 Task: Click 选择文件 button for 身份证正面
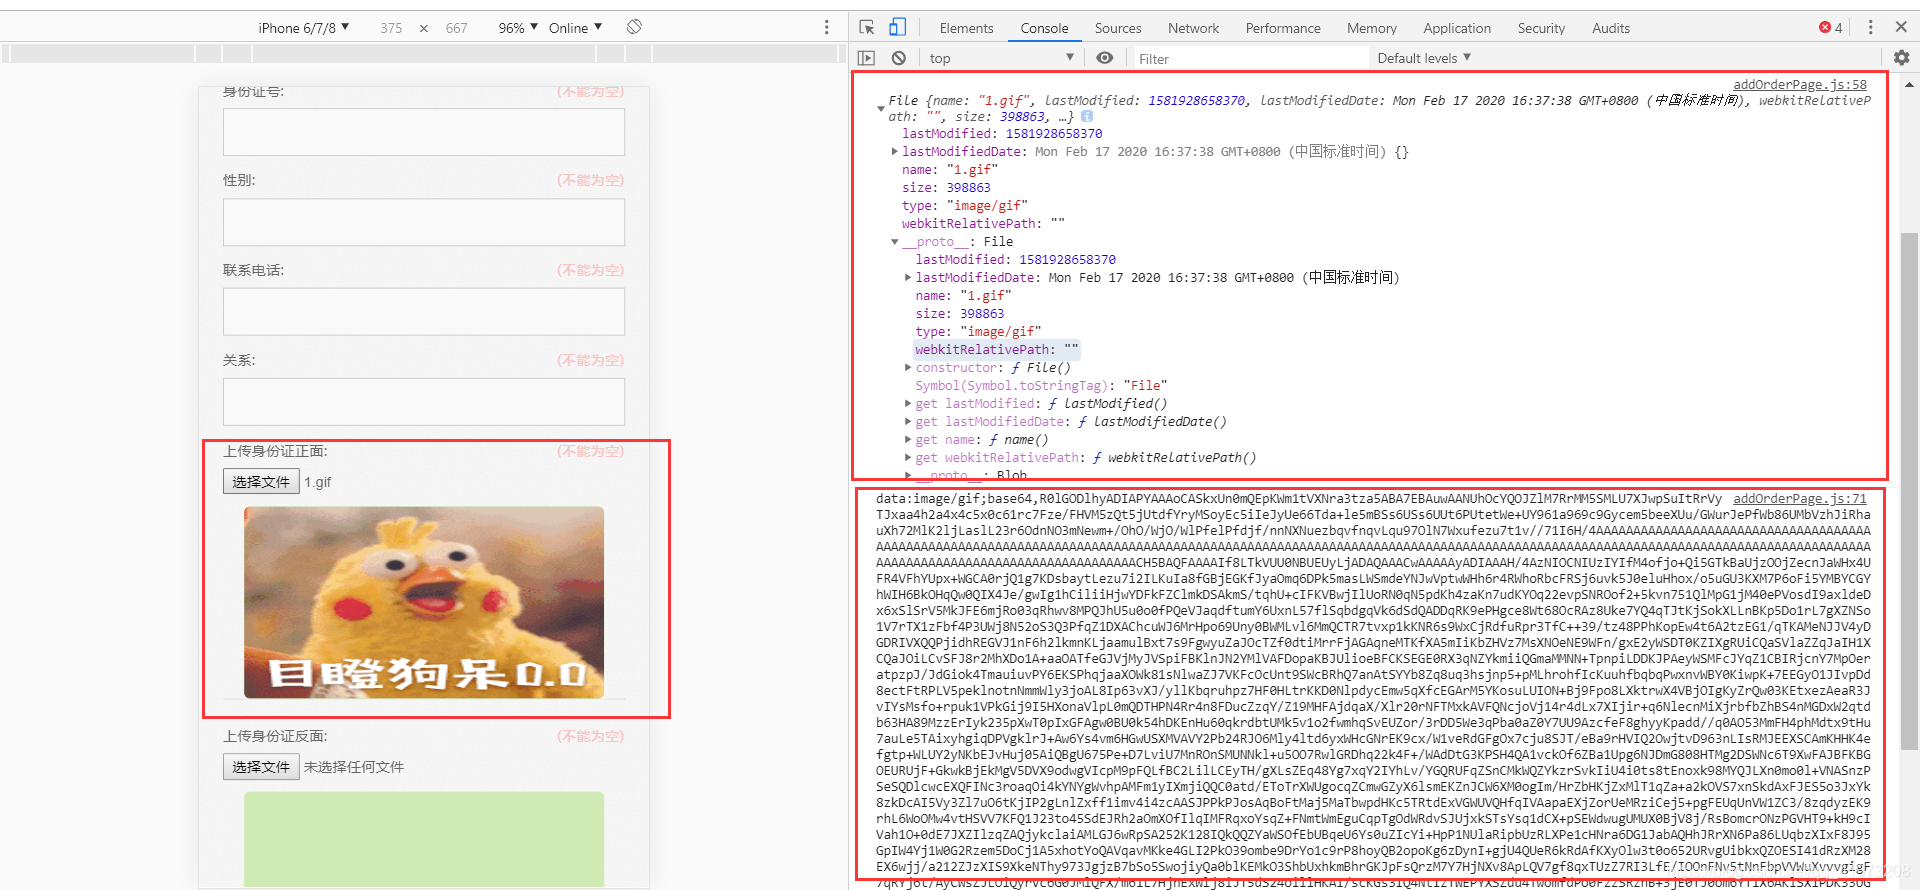(x=261, y=482)
